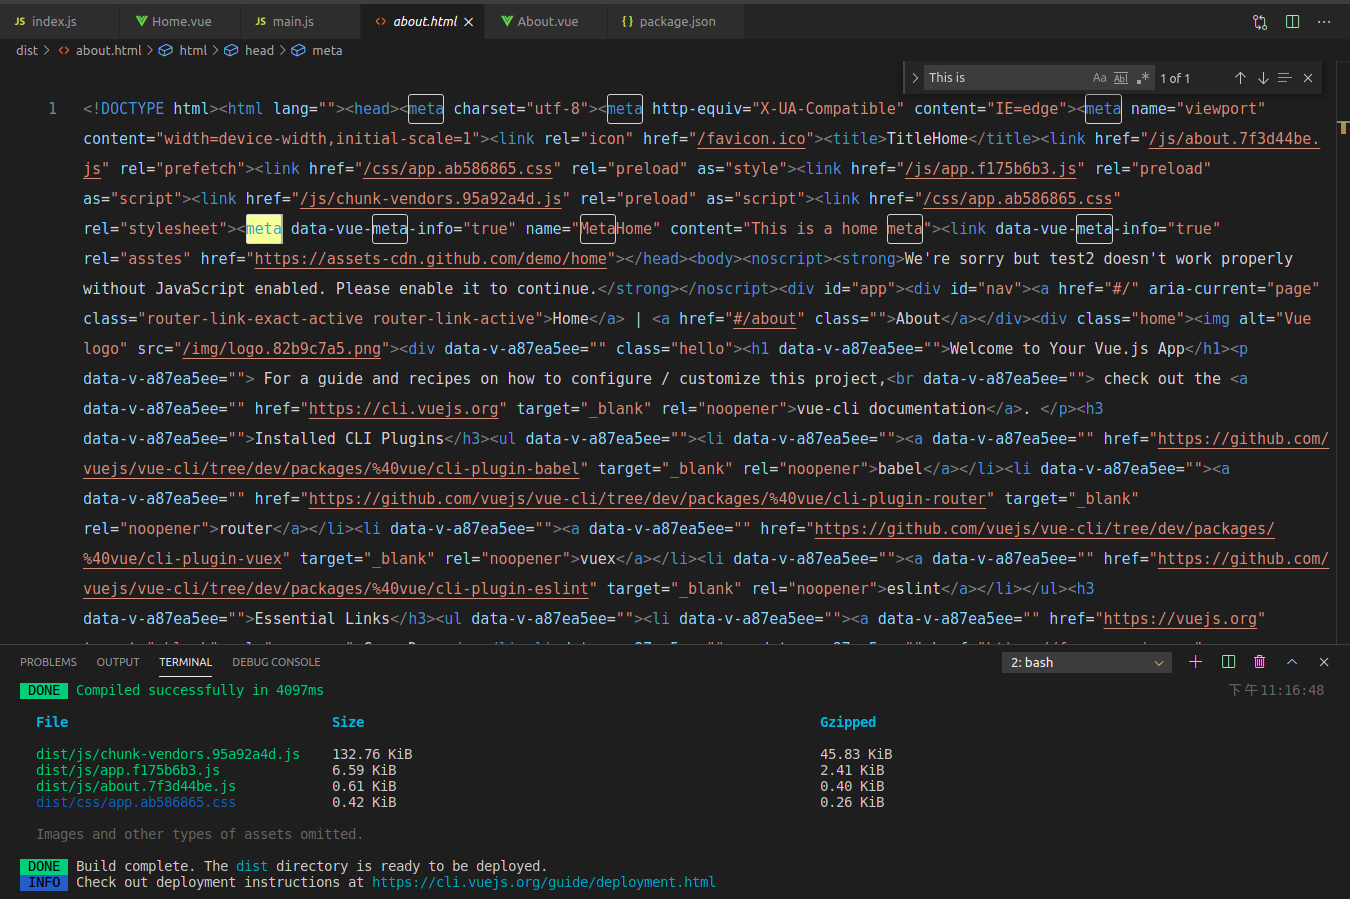This screenshot has width=1350, height=899.
Task: Click the find input containing 'This is'
Action: pyautogui.click(x=1007, y=78)
